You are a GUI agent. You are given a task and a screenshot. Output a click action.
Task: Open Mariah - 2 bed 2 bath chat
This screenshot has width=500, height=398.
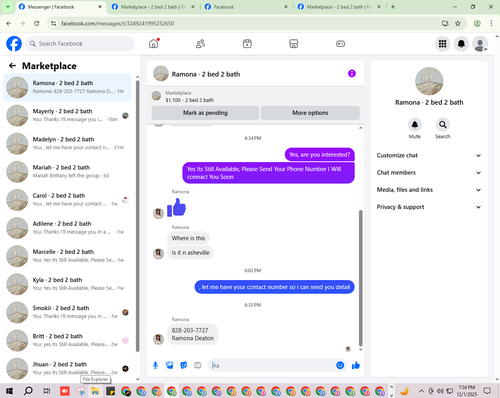pyautogui.click(x=67, y=172)
